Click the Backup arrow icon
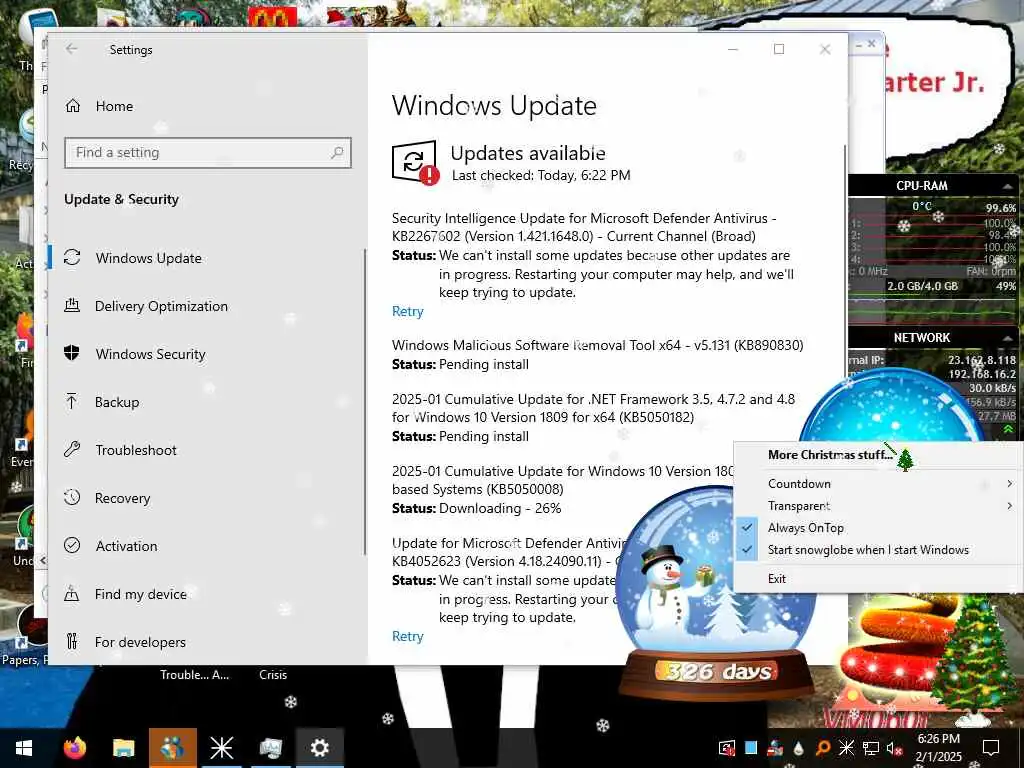The image size is (1024, 768). click(72, 401)
